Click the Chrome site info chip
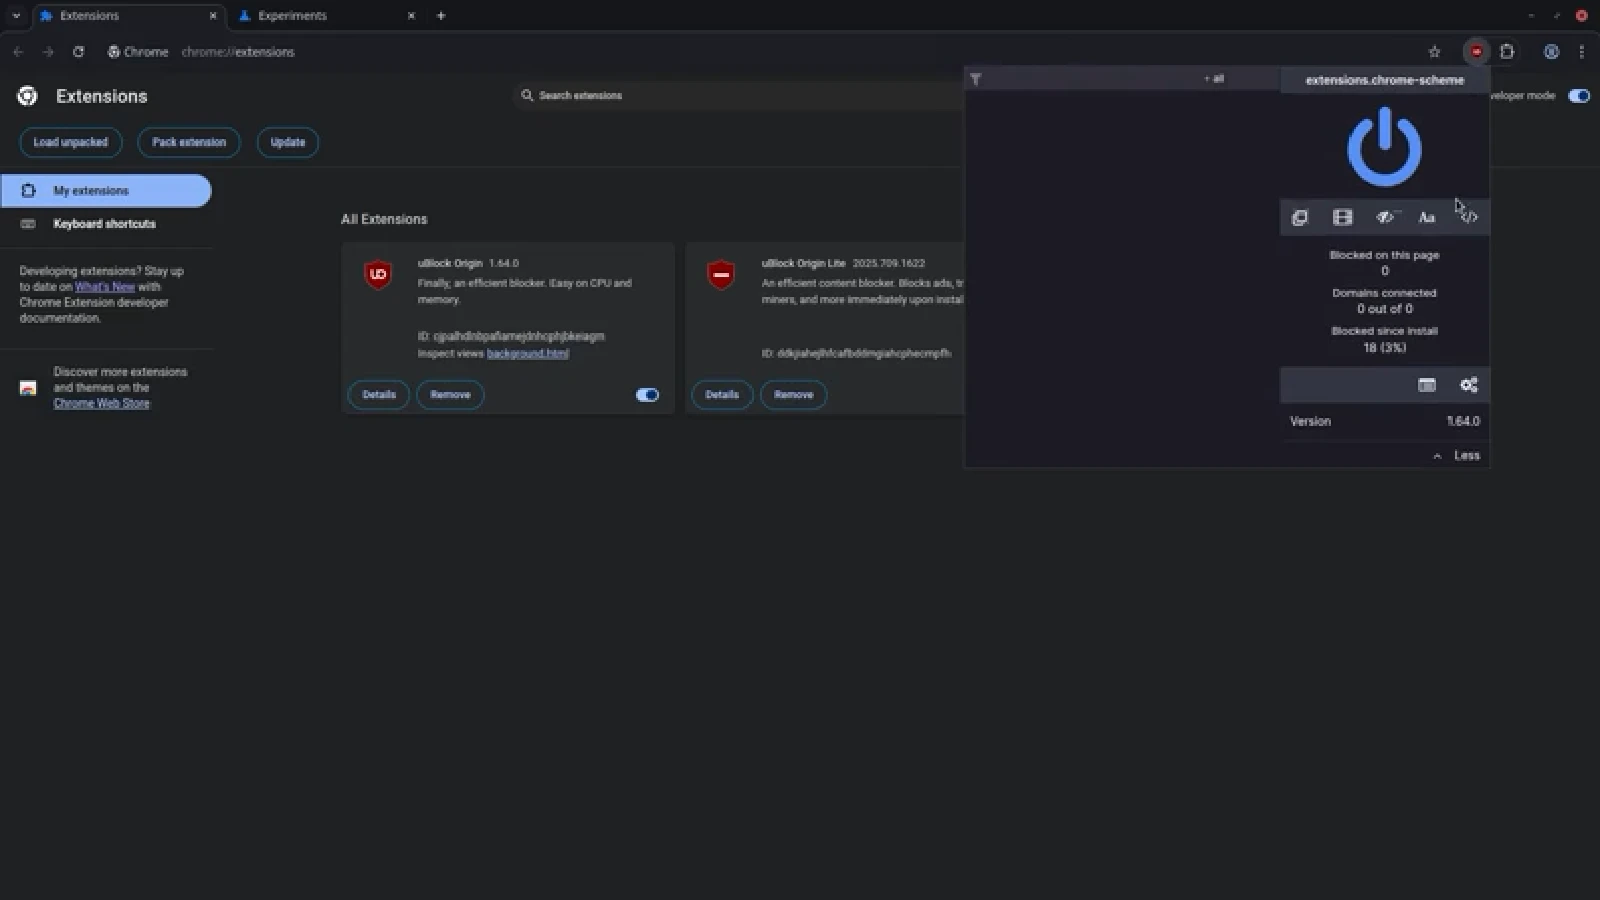Viewport: 1600px width, 900px height. (138, 52)
